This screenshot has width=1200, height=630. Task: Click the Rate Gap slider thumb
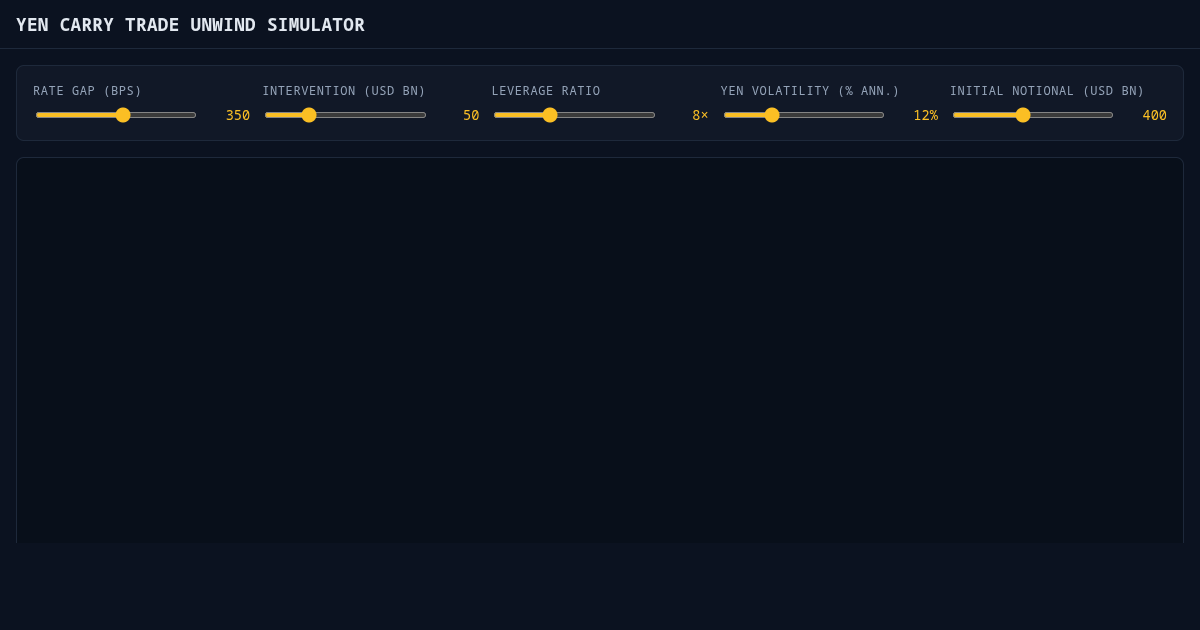pyautogui.click(x=123, y=115)
